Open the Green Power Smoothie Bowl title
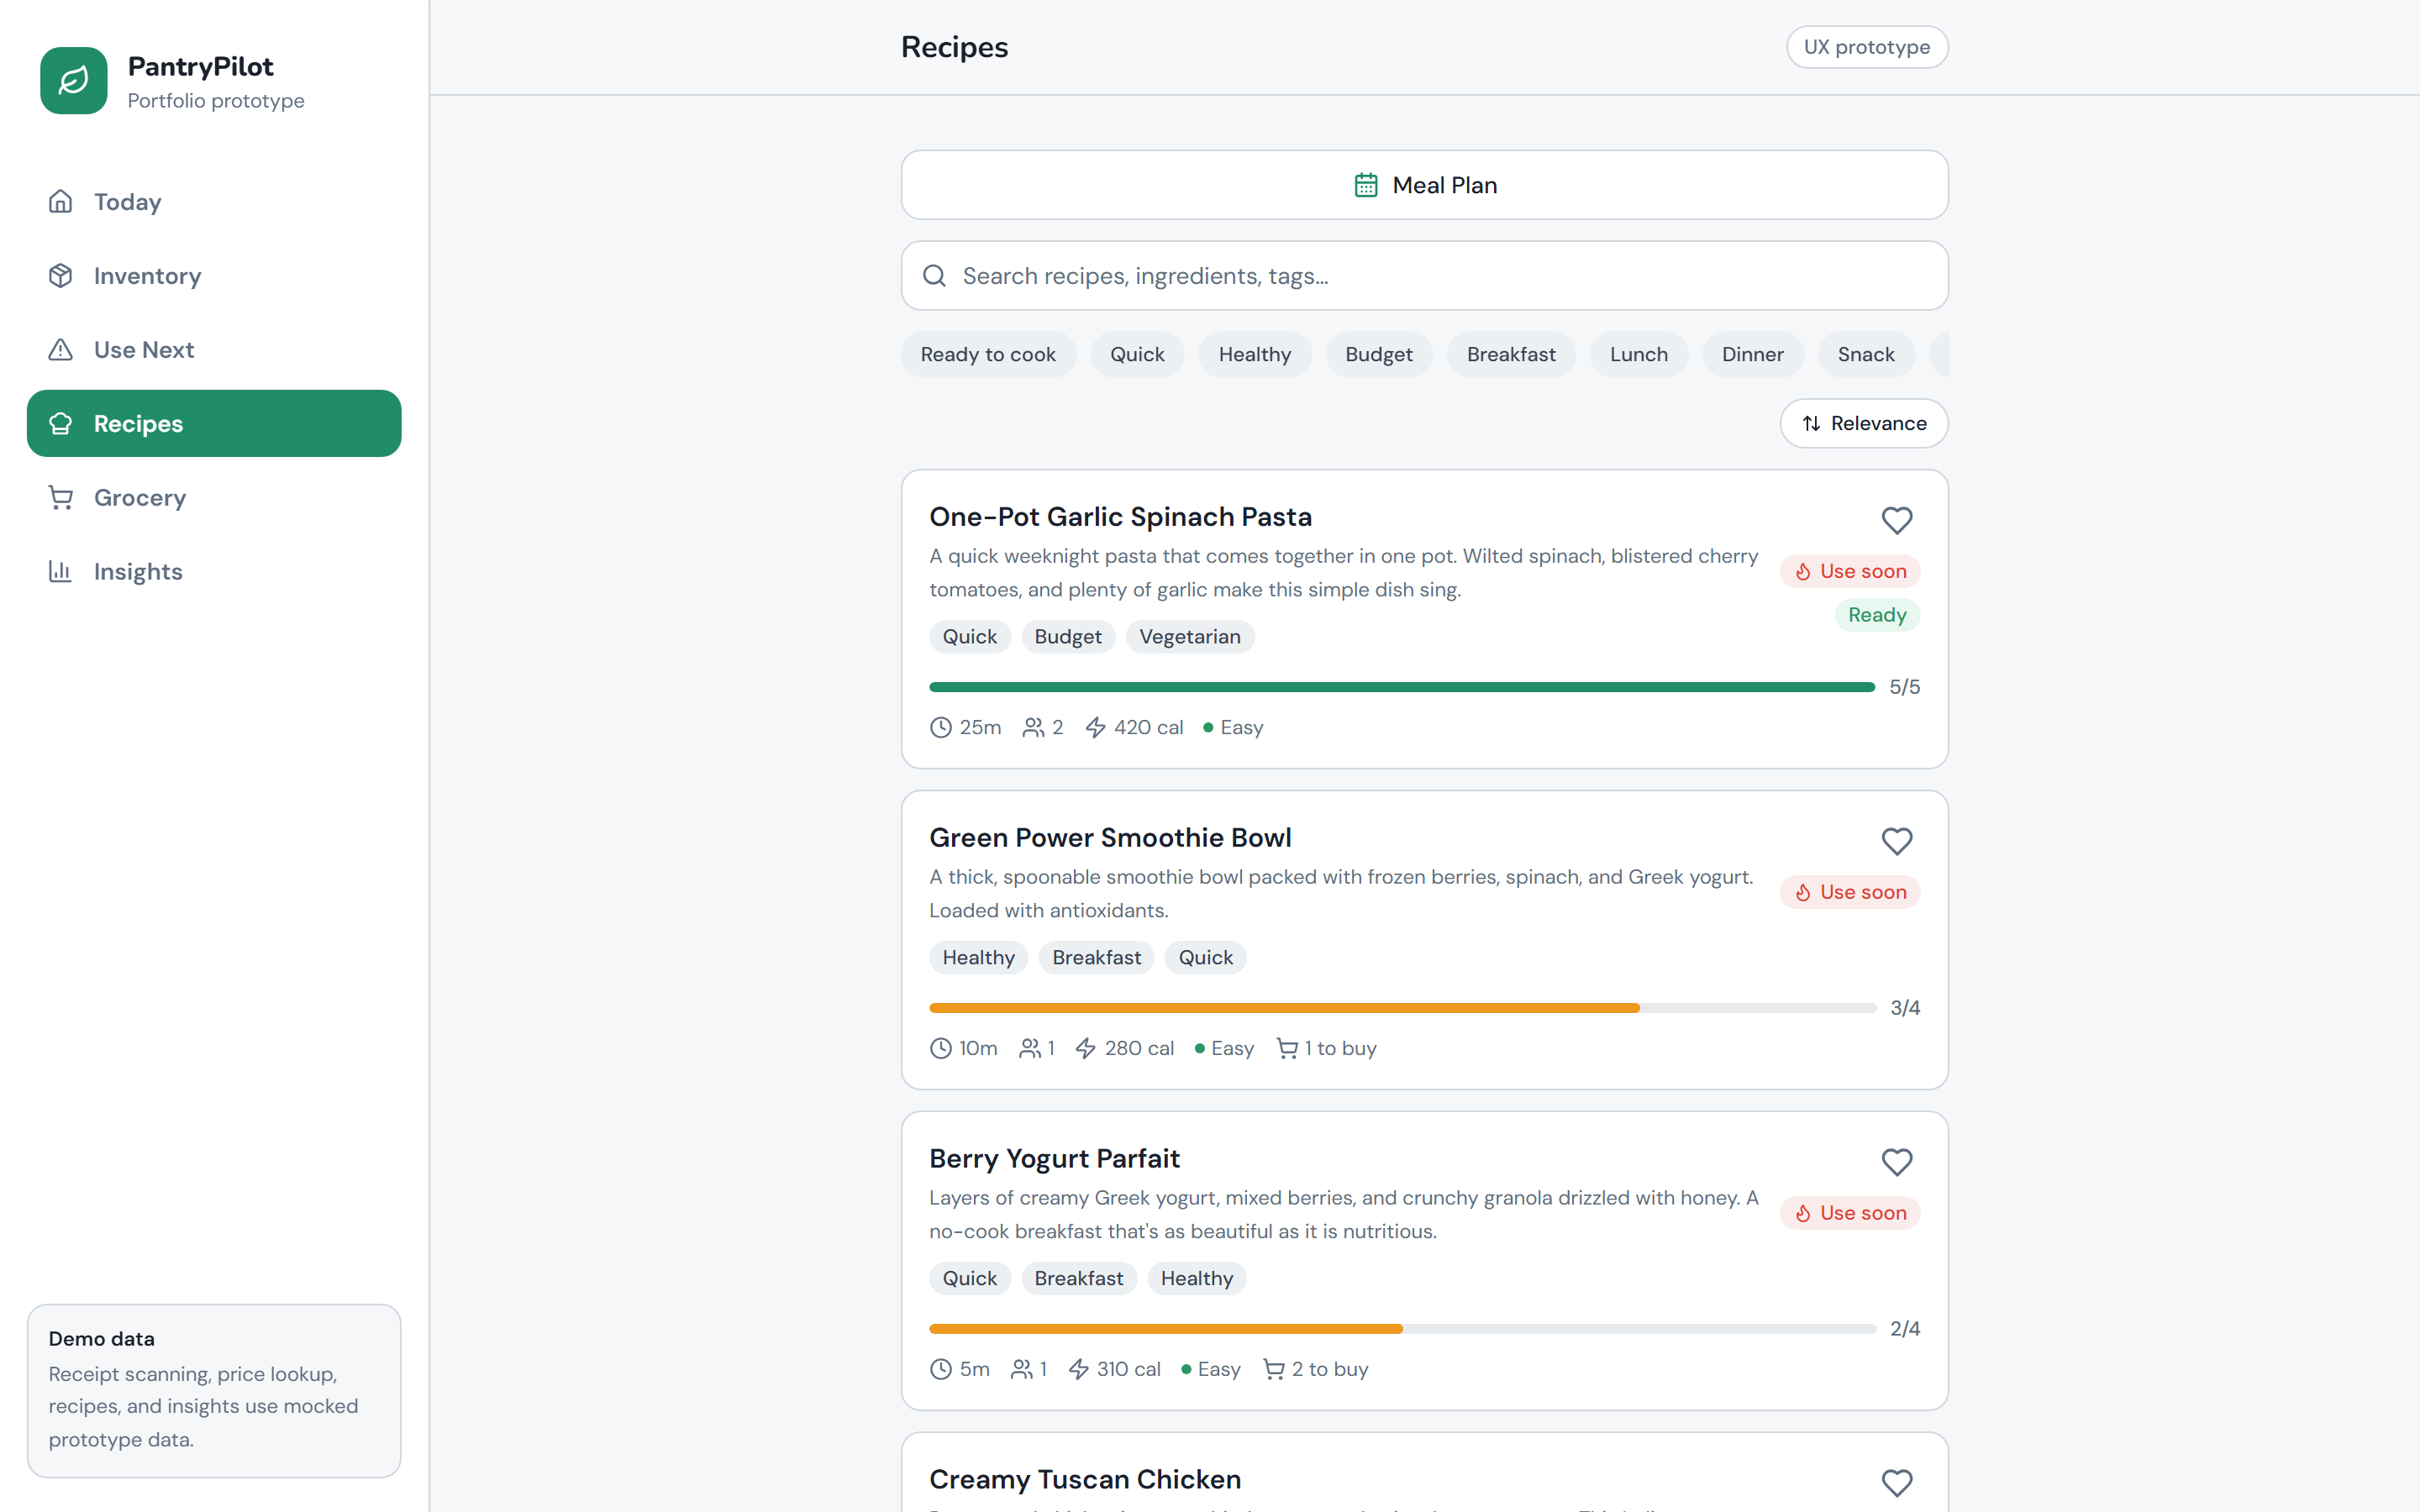Image resolution: width=2420 pixels, height=1512 pixels. pyautogui.click(x=1110, y=838)
